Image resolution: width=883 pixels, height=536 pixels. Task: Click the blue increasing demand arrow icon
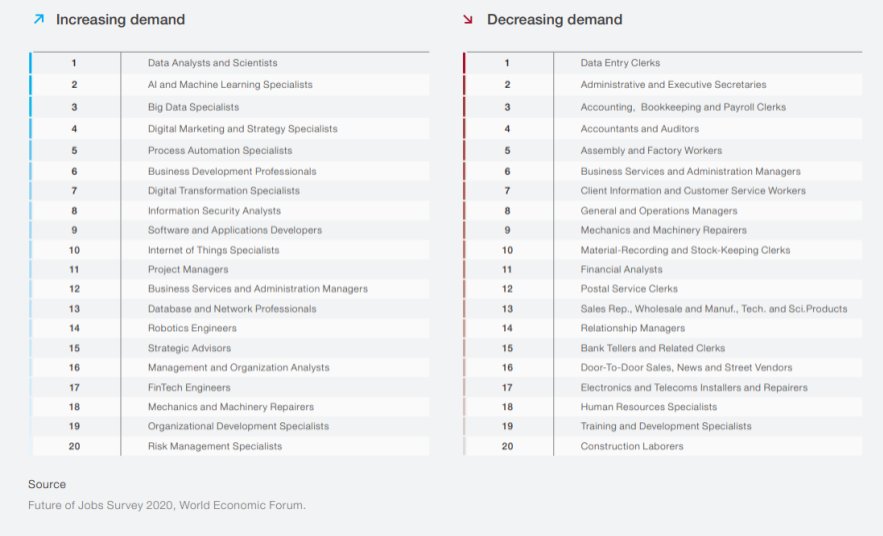[38, 19]
